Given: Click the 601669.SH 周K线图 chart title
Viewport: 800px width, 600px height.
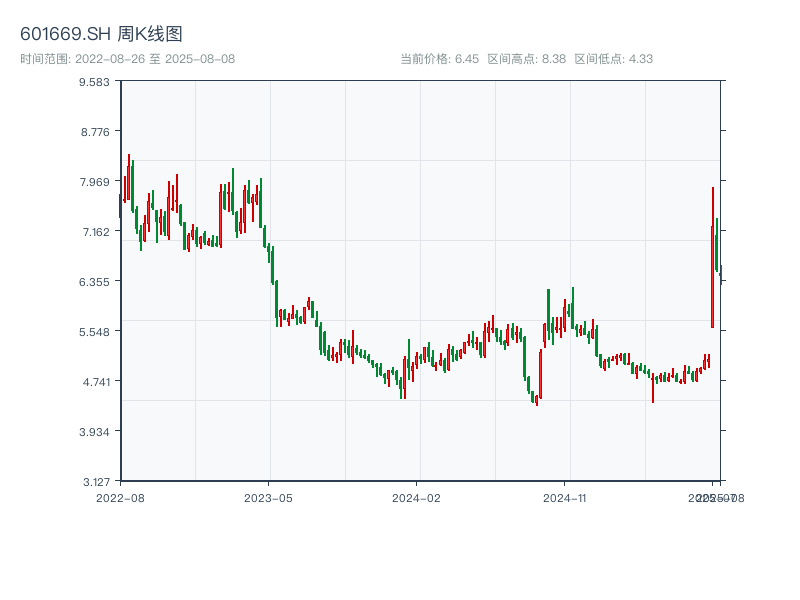Looking at the screenshot, I should (101, 35).
